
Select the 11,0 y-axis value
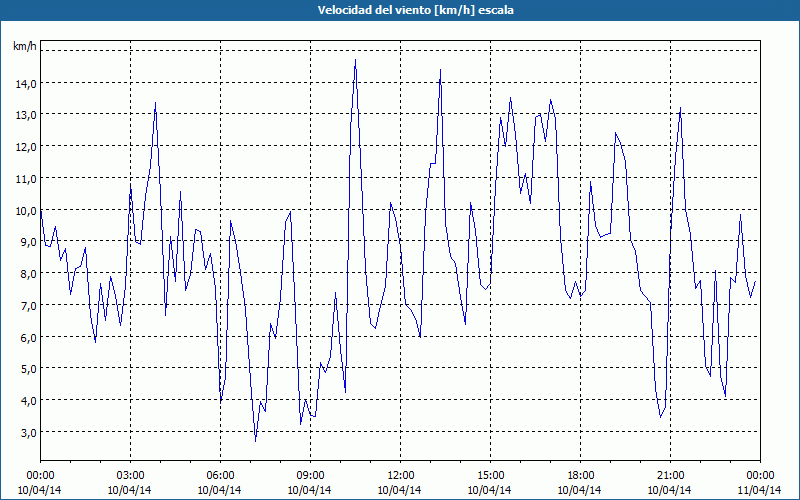(x=26, y=179)
